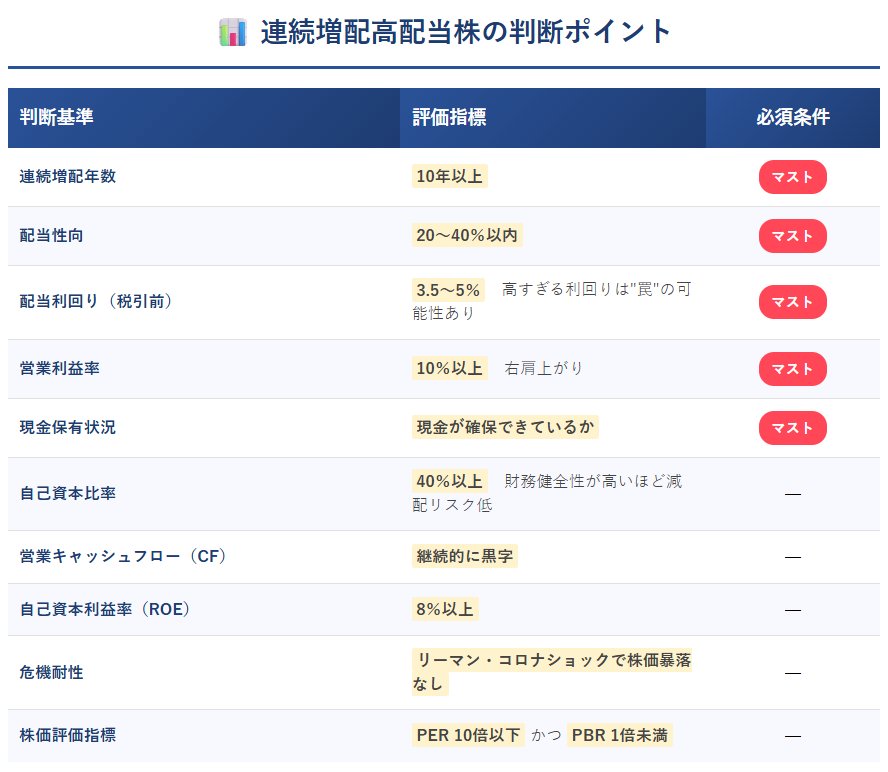Click the highlighted 20〜40%以内 value
This screenshot has width=888, height=772.
pos(467,236)
